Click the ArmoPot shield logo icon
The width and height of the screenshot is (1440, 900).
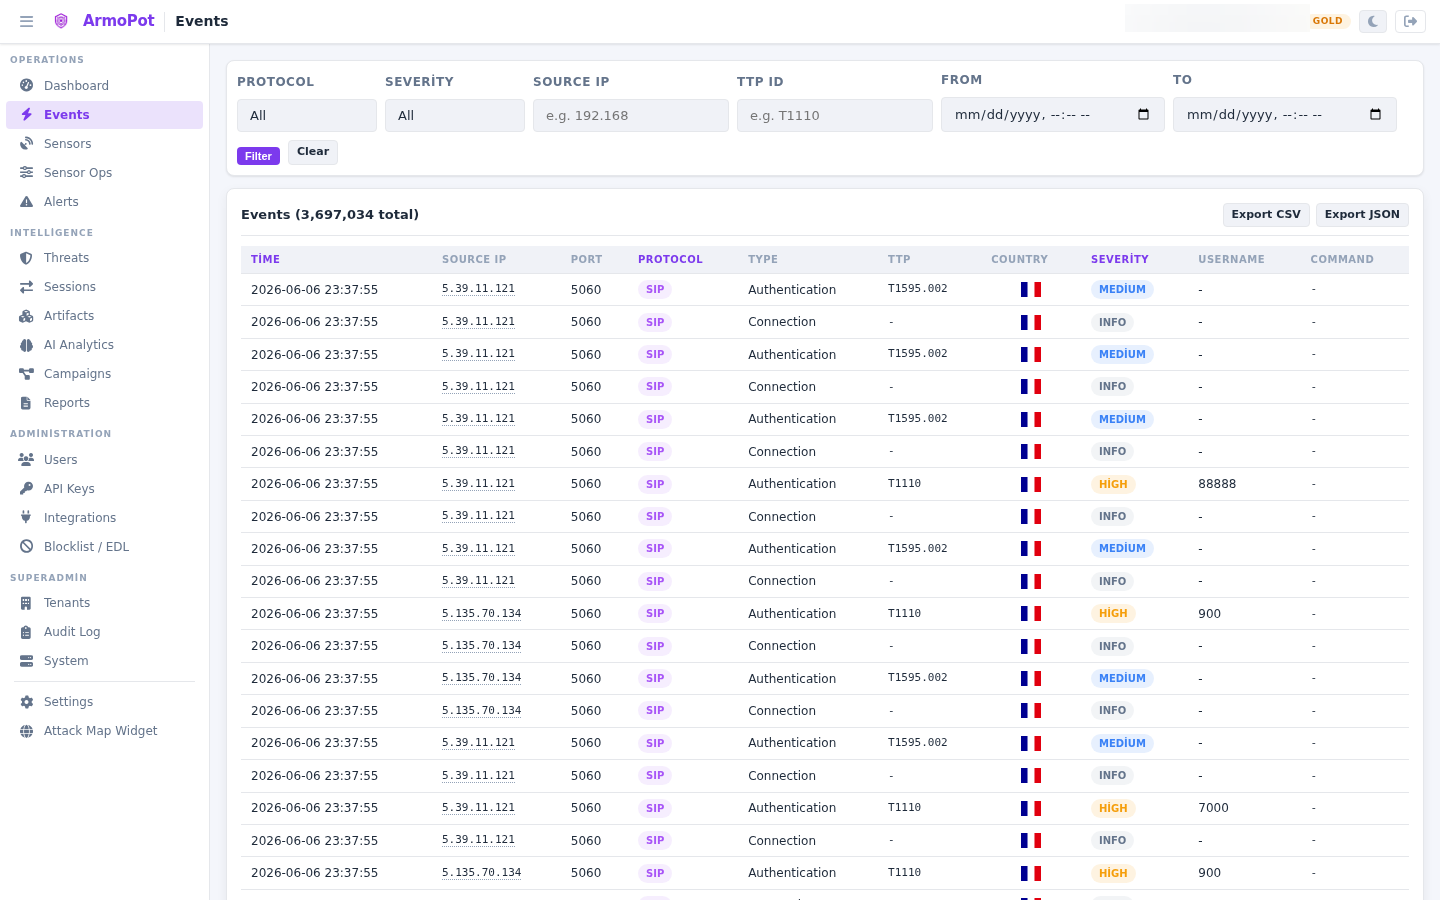[x=61, y=21]
